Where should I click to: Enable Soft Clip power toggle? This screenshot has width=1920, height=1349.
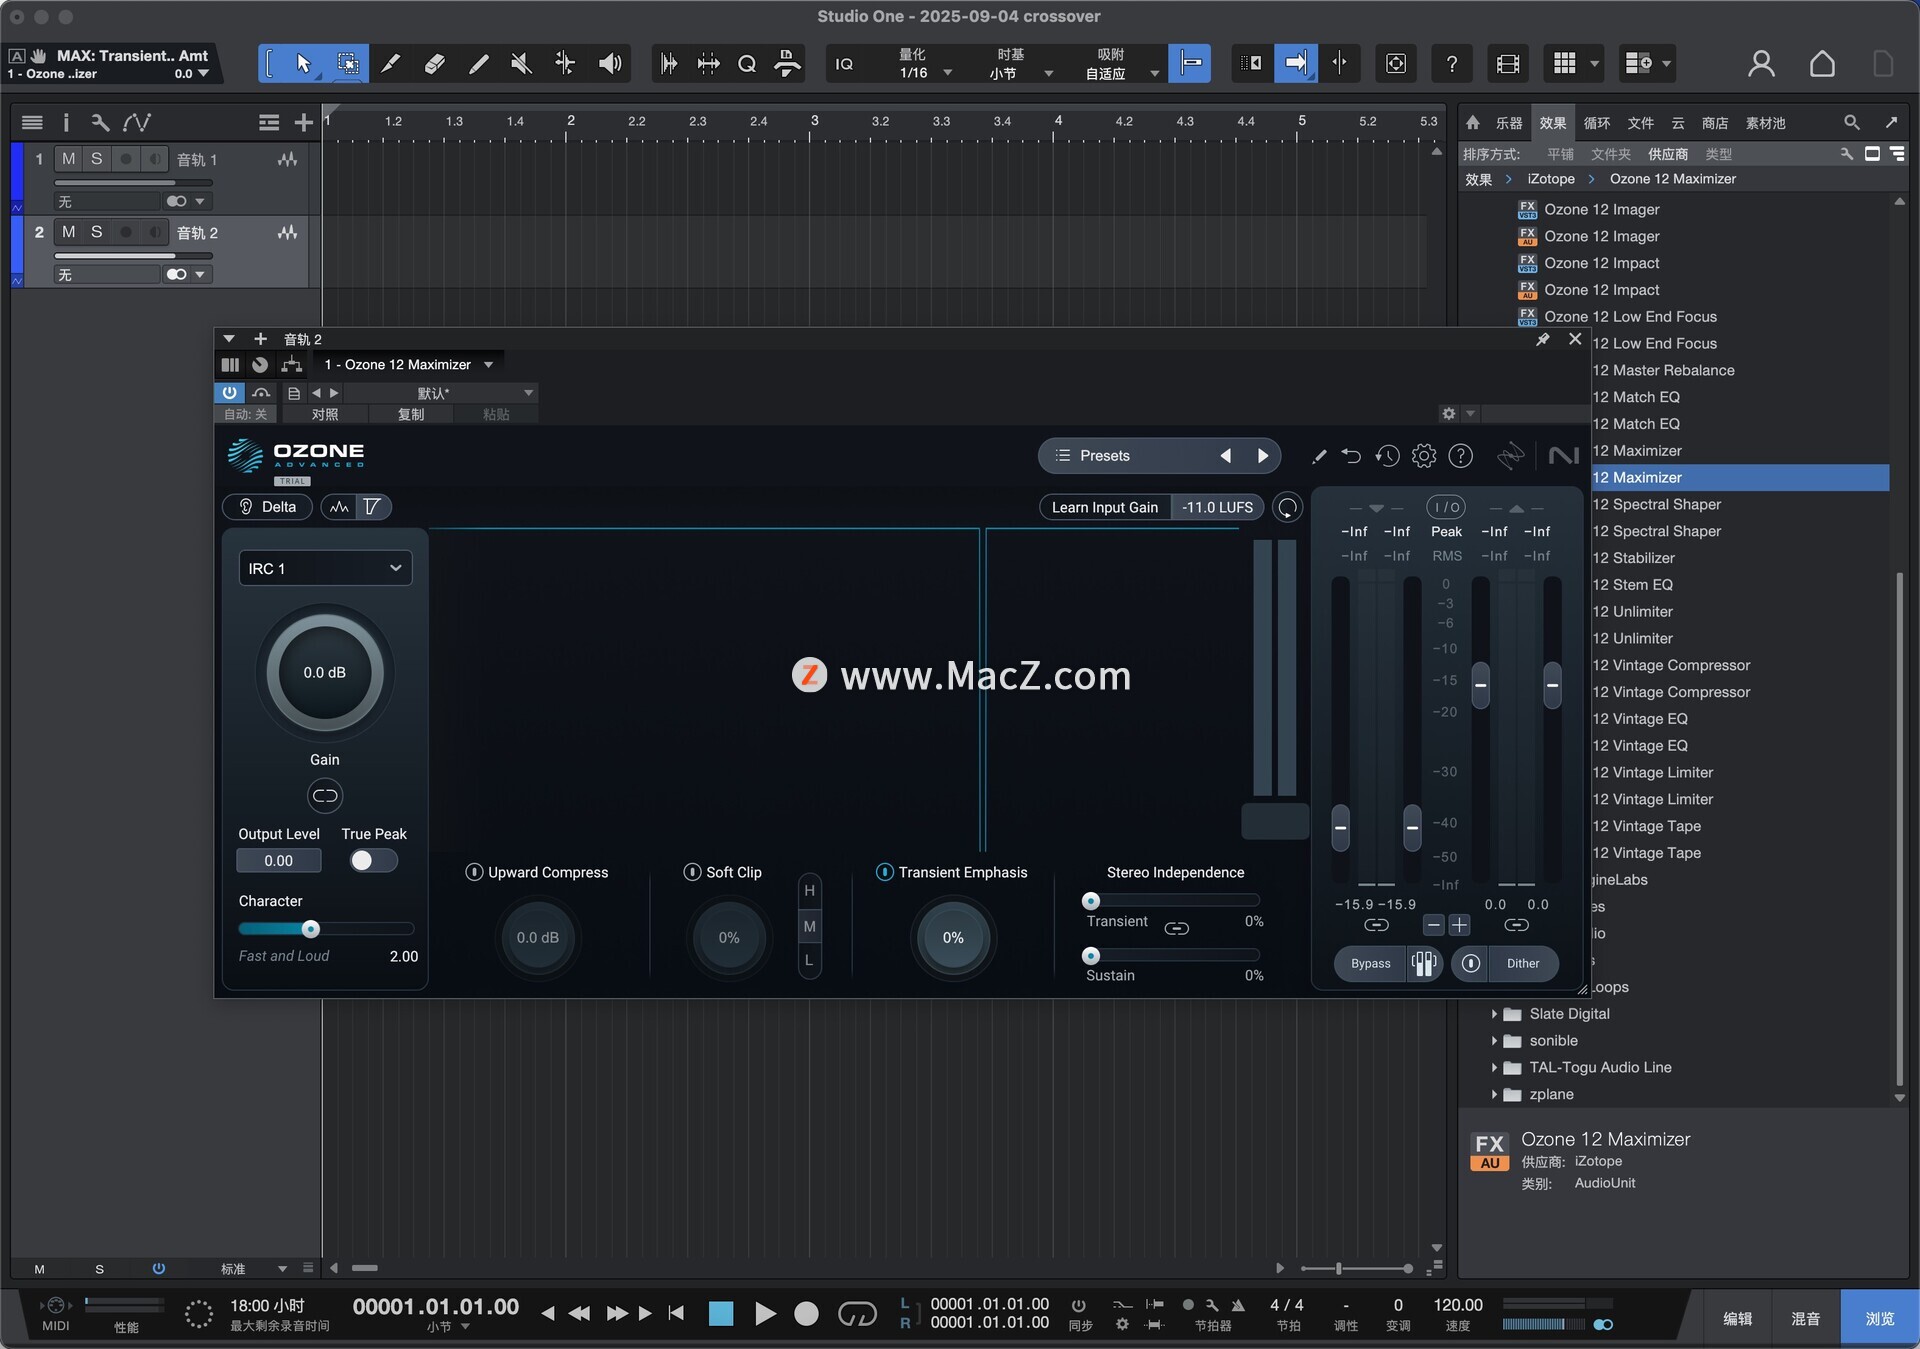point(692,872)
